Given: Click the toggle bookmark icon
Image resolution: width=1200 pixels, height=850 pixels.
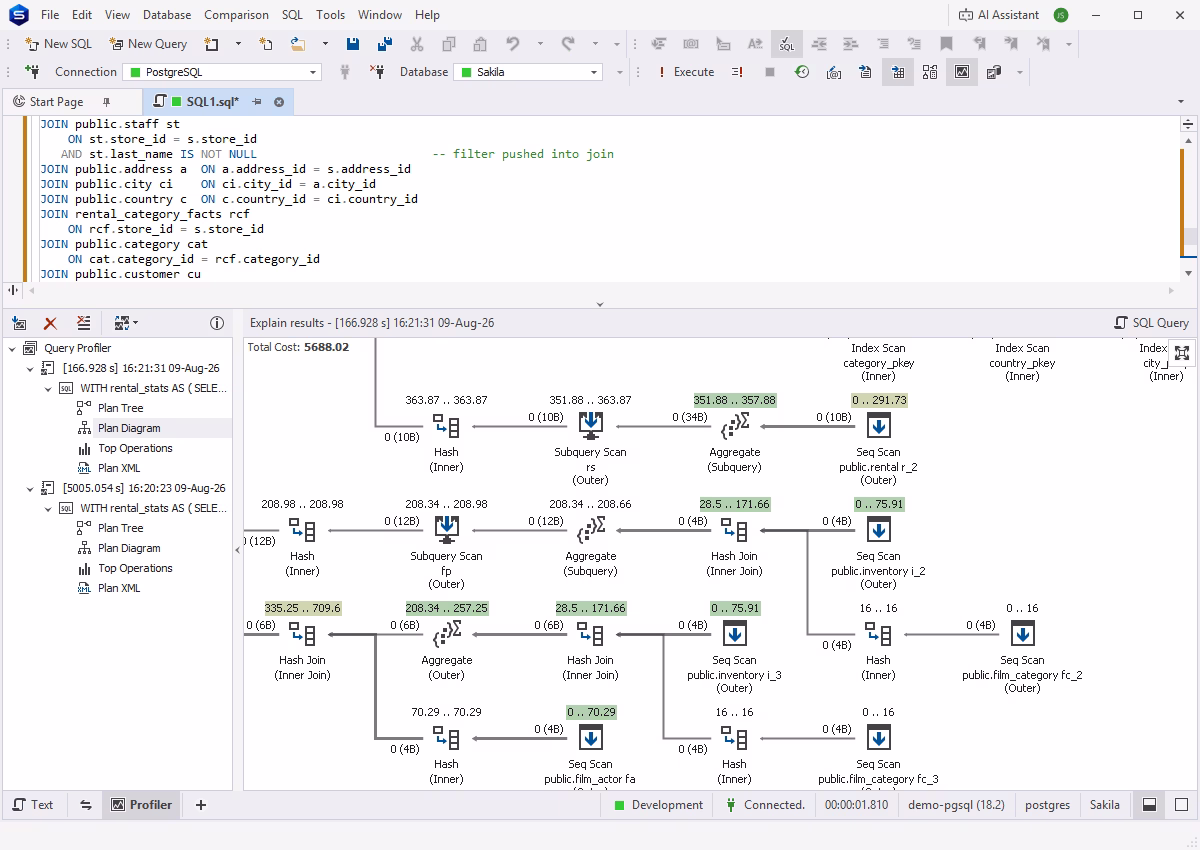Looking at the screenshot, I should [x=946, y=44].
